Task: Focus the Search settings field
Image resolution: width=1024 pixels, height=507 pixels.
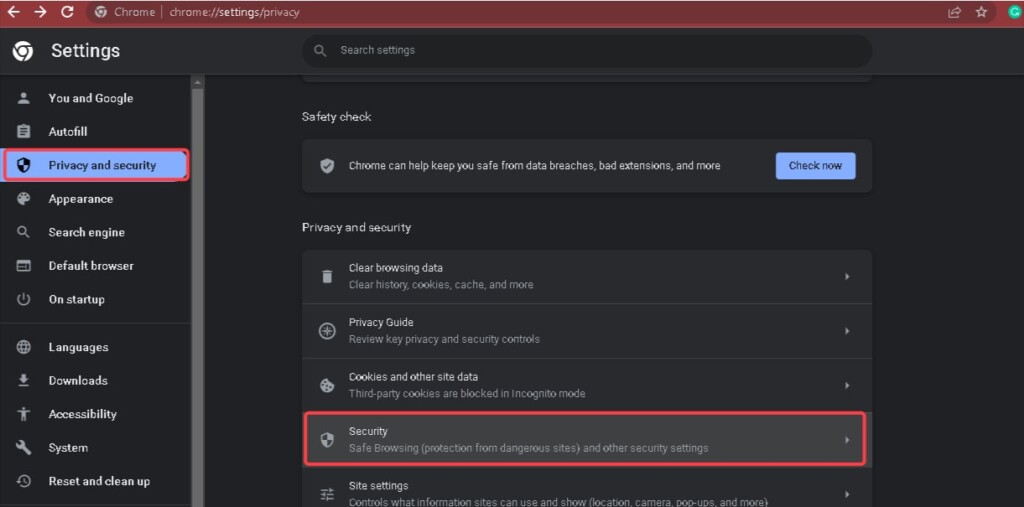Action: pyautogui.click(x=586, y=50)
